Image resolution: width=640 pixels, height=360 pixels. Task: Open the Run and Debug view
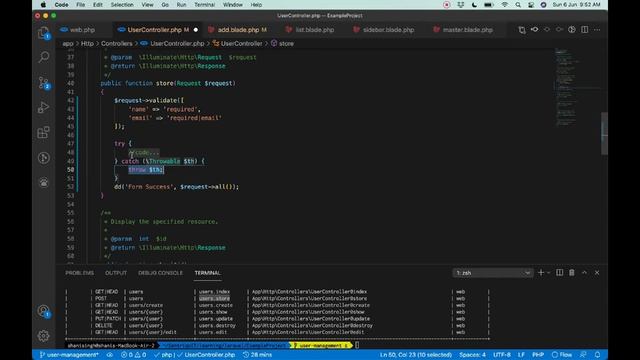coord(44,107)
